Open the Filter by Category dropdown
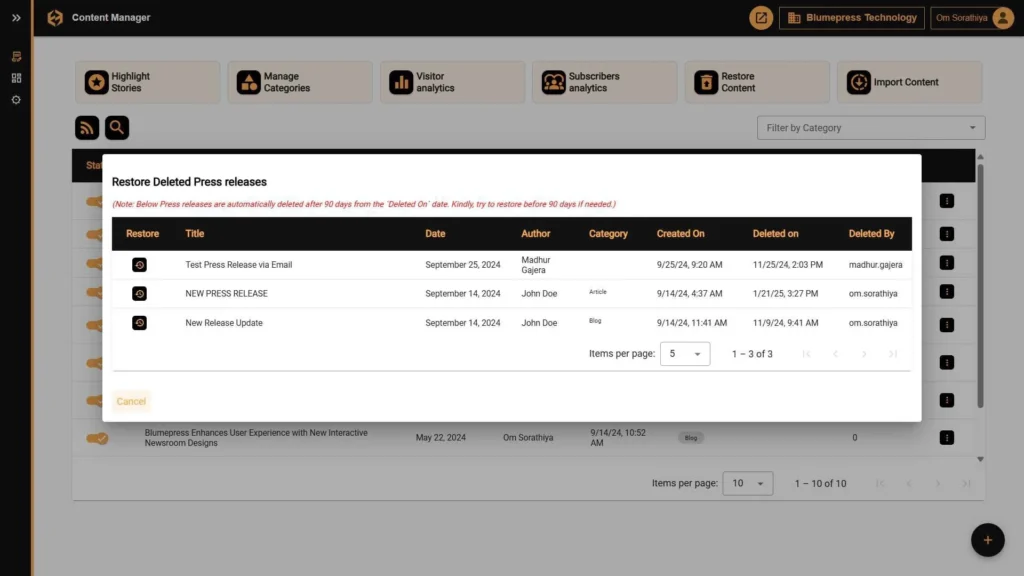Image resolution: width=1024 pixels, height=576 pixels. coord(869,127)
